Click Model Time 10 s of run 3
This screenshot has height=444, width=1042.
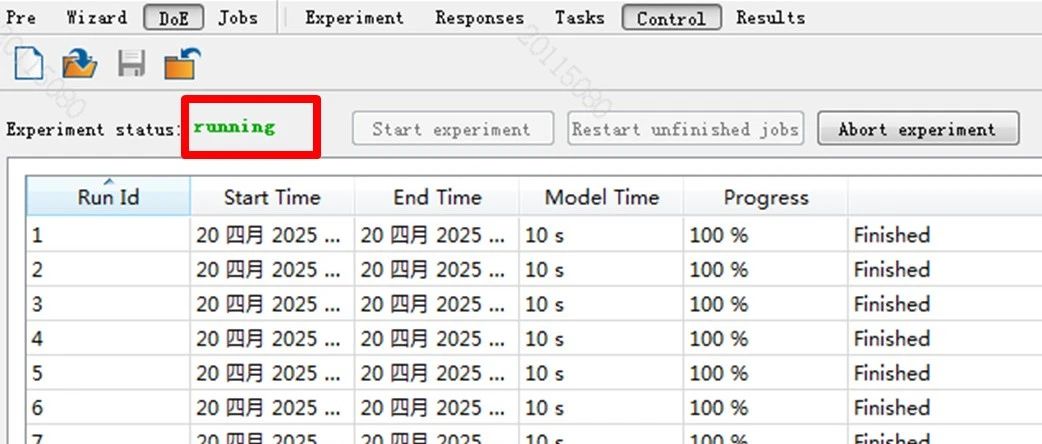[x=601, y=304]
